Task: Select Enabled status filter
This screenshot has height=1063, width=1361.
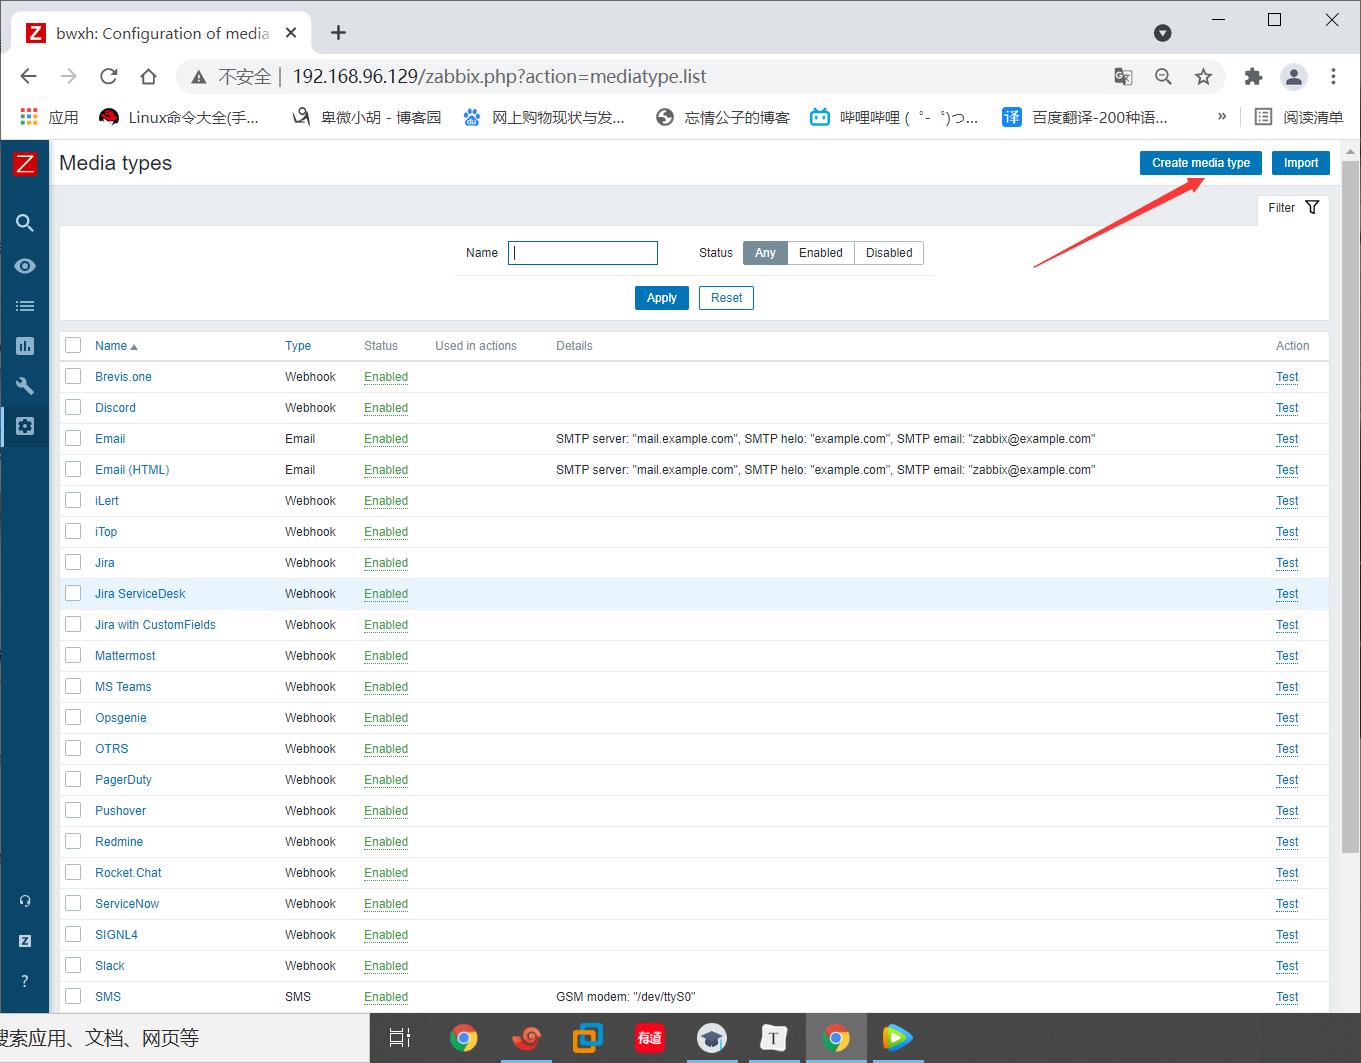Action: point(820,253)
